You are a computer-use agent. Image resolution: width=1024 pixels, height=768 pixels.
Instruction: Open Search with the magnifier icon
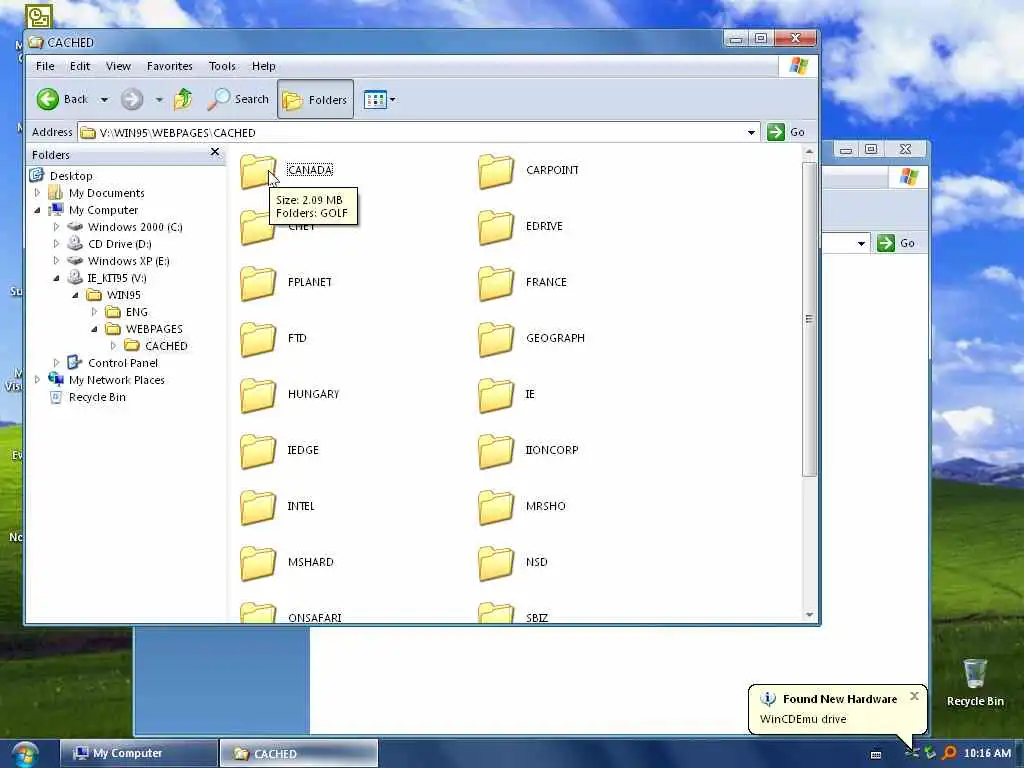(x=218, y=99)
